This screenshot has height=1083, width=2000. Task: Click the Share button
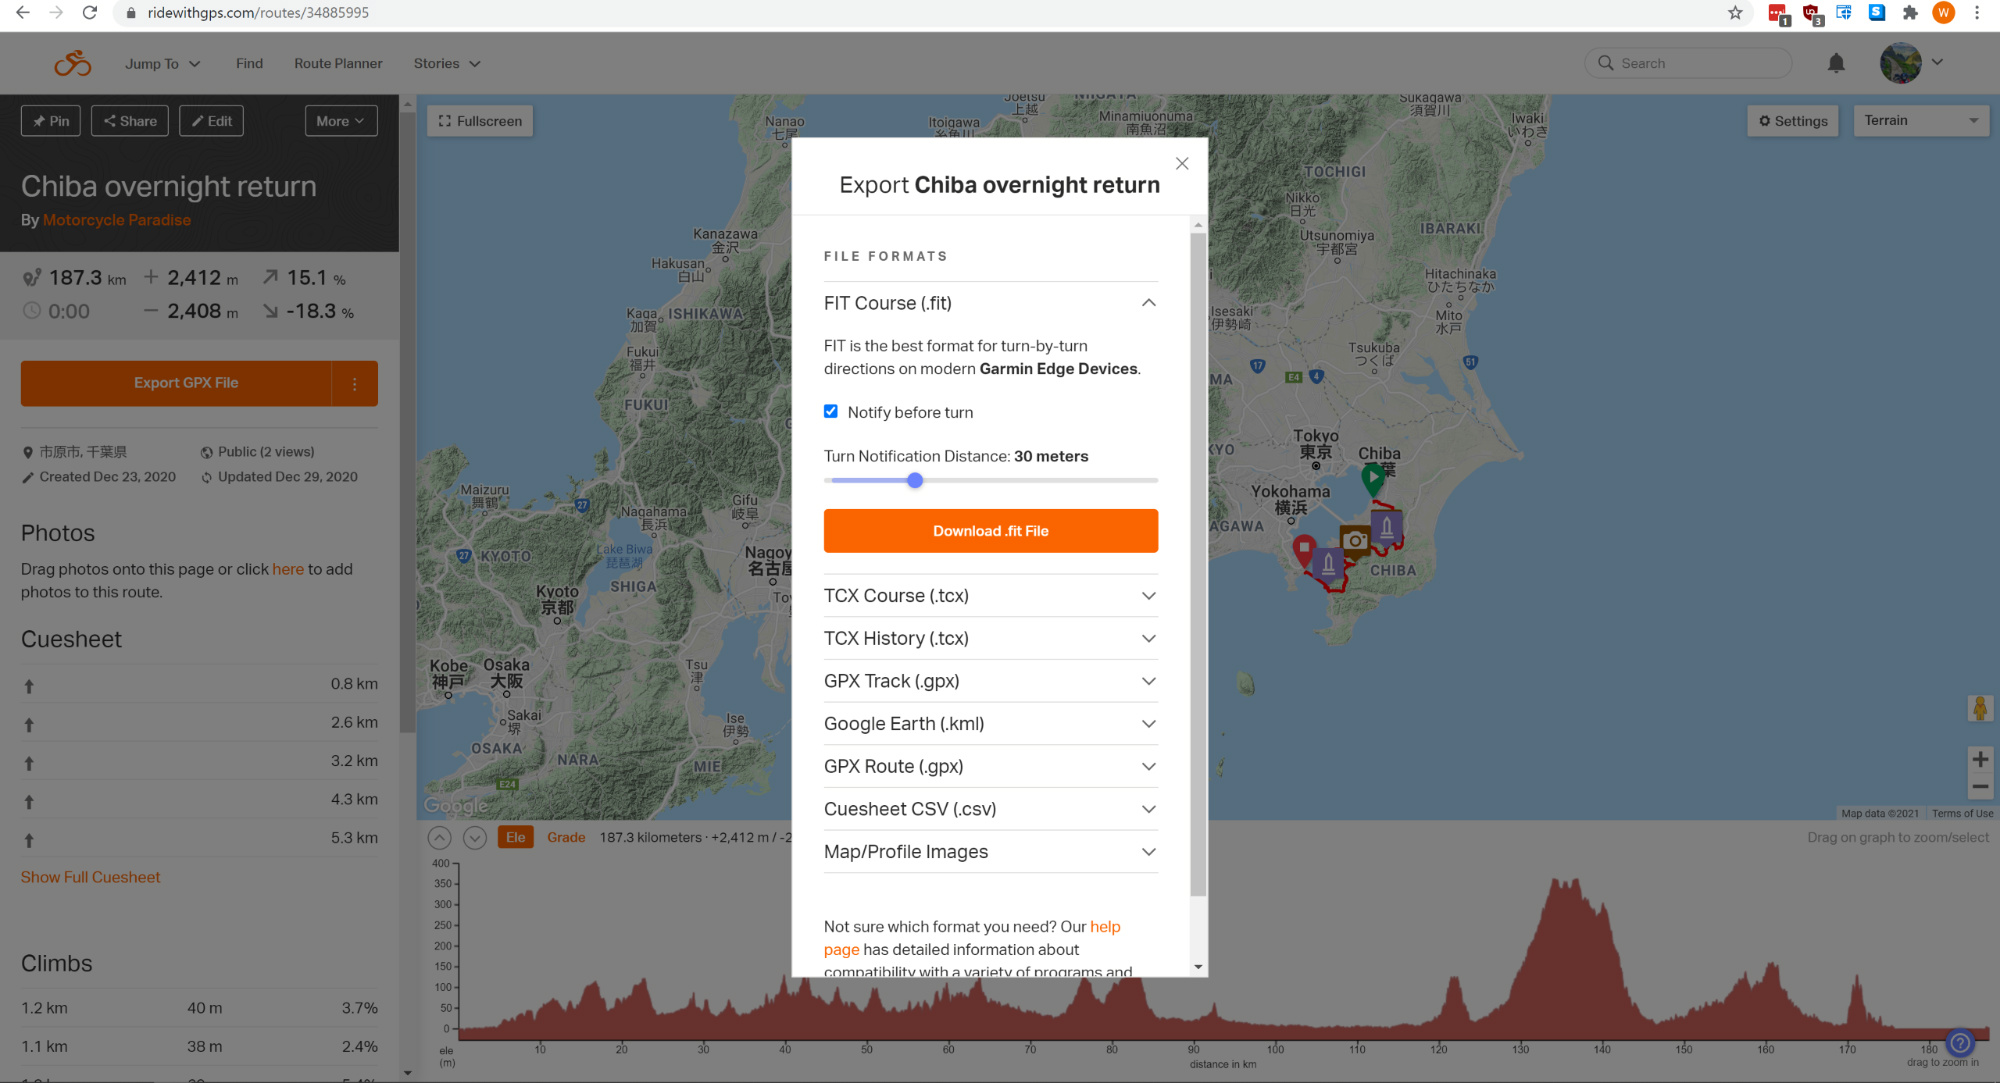pos(130,121)
